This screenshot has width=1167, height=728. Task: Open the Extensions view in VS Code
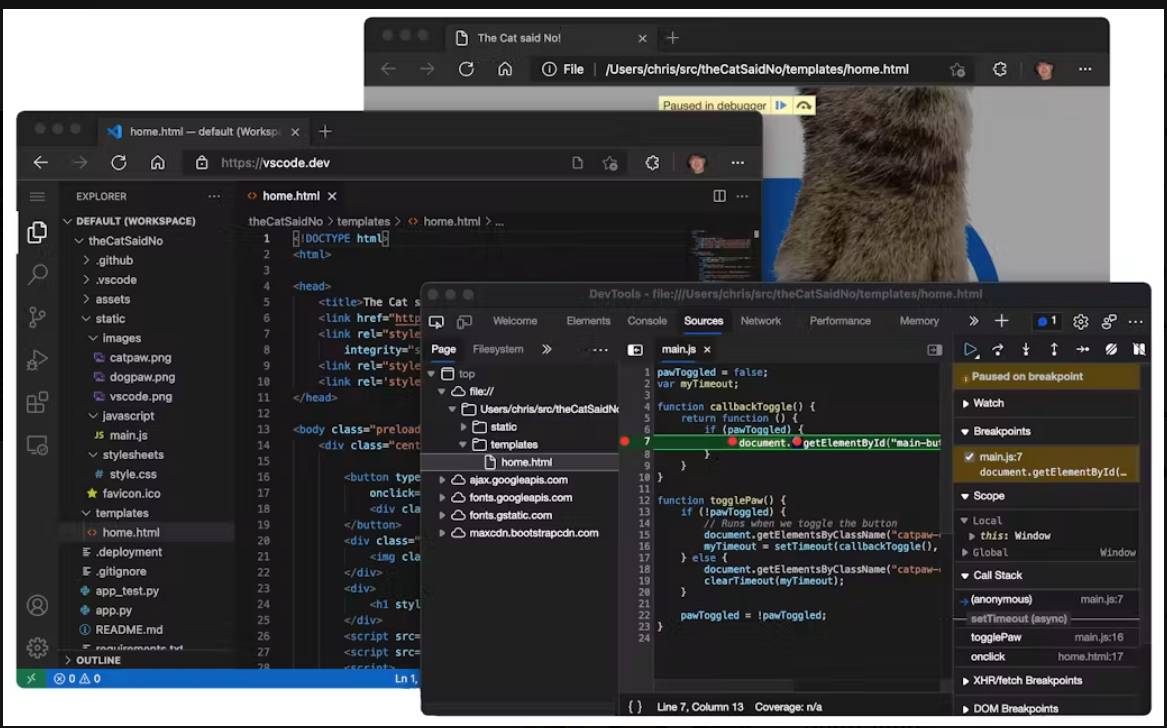[37, 403]
